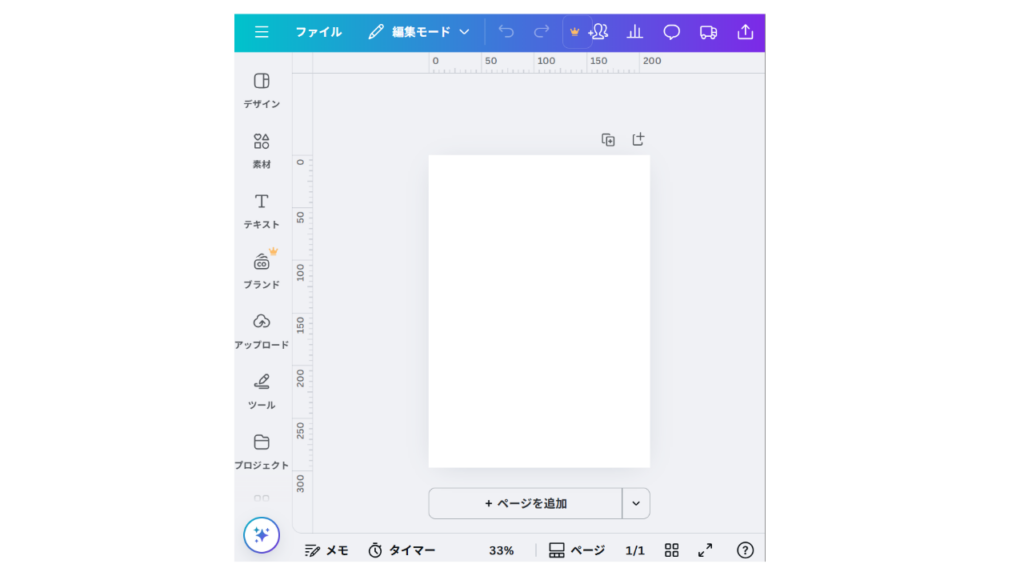The height and width of the screenshot is (576, 1024).
Task: Select the テキスト tool in sidebar
Action: click(x=261, y=210)
